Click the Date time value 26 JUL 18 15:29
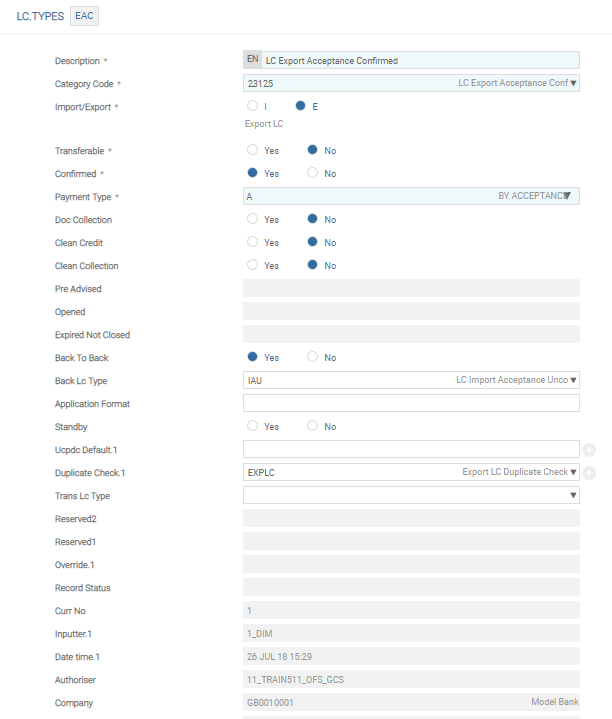This screenshot has width=612, height=719. [279, 657]
